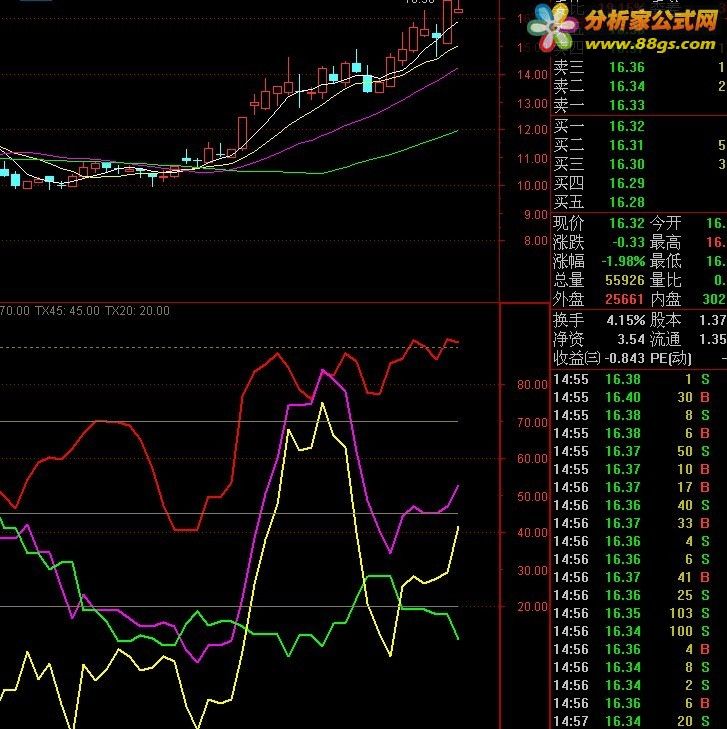Select the 买三 bid row at 16.30

640,164
